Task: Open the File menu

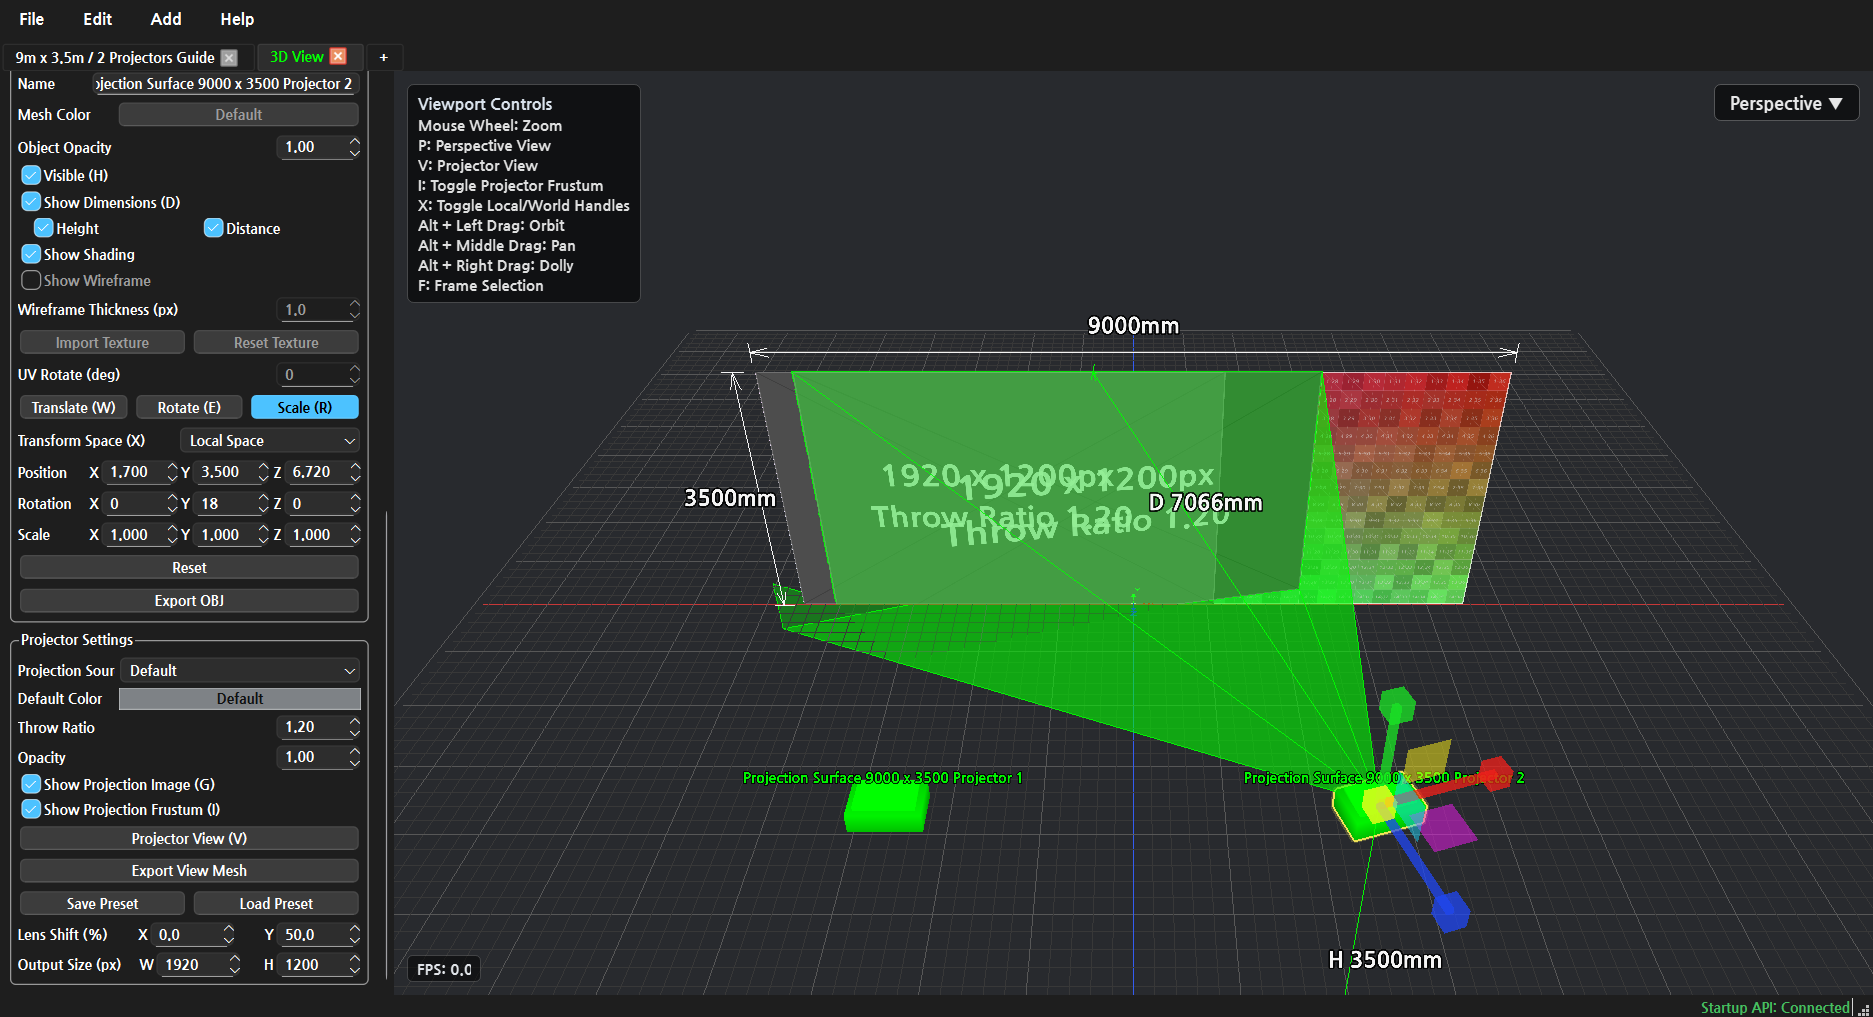Action: (x=32, y=19)
